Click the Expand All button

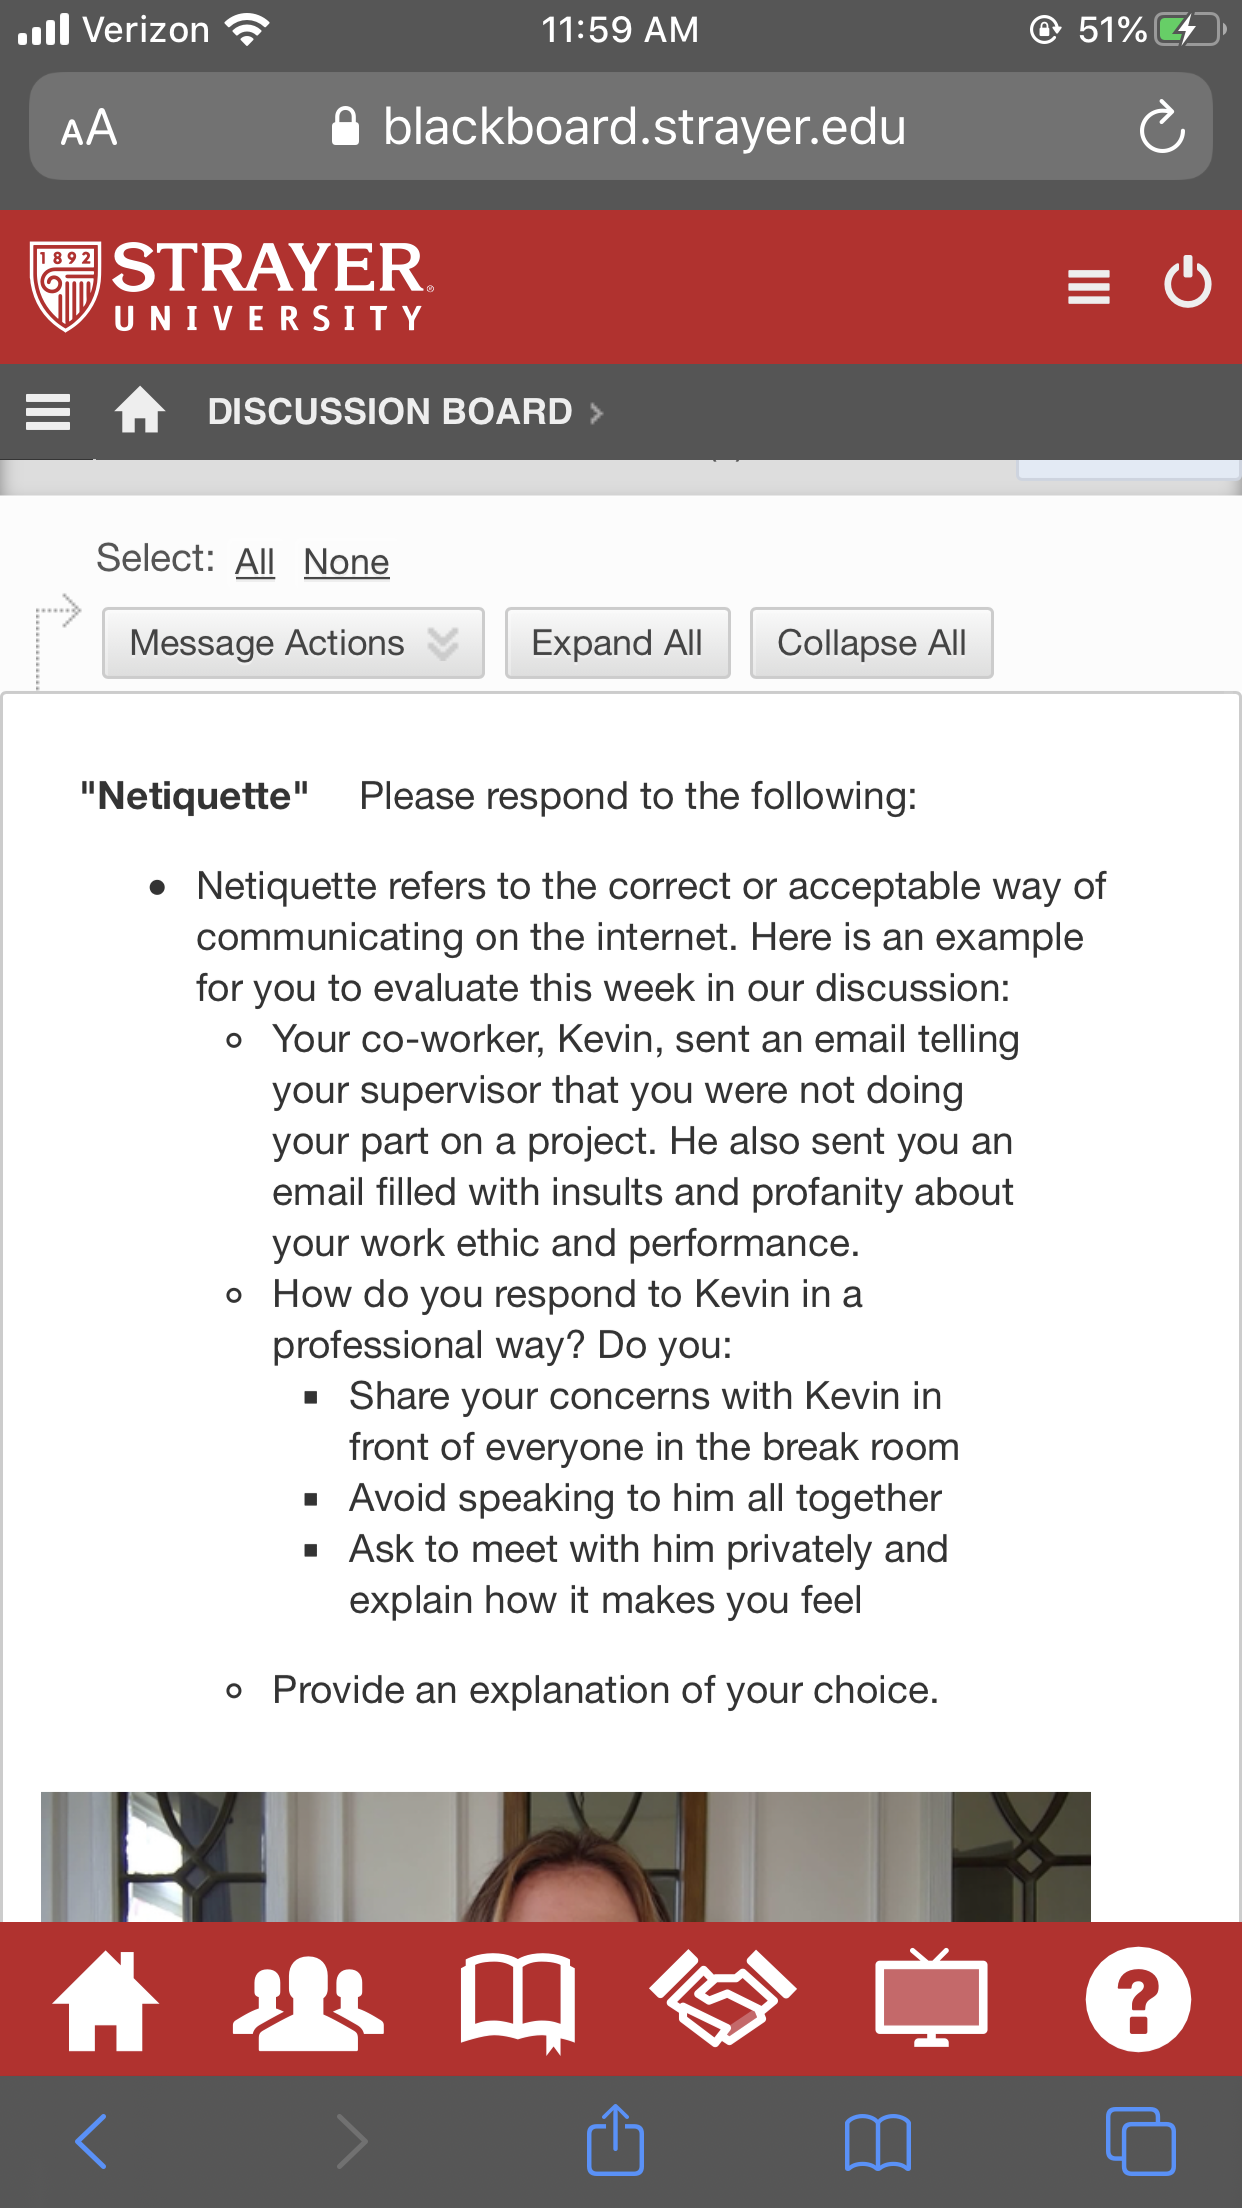pyautogui.click(x=617, y=643)
